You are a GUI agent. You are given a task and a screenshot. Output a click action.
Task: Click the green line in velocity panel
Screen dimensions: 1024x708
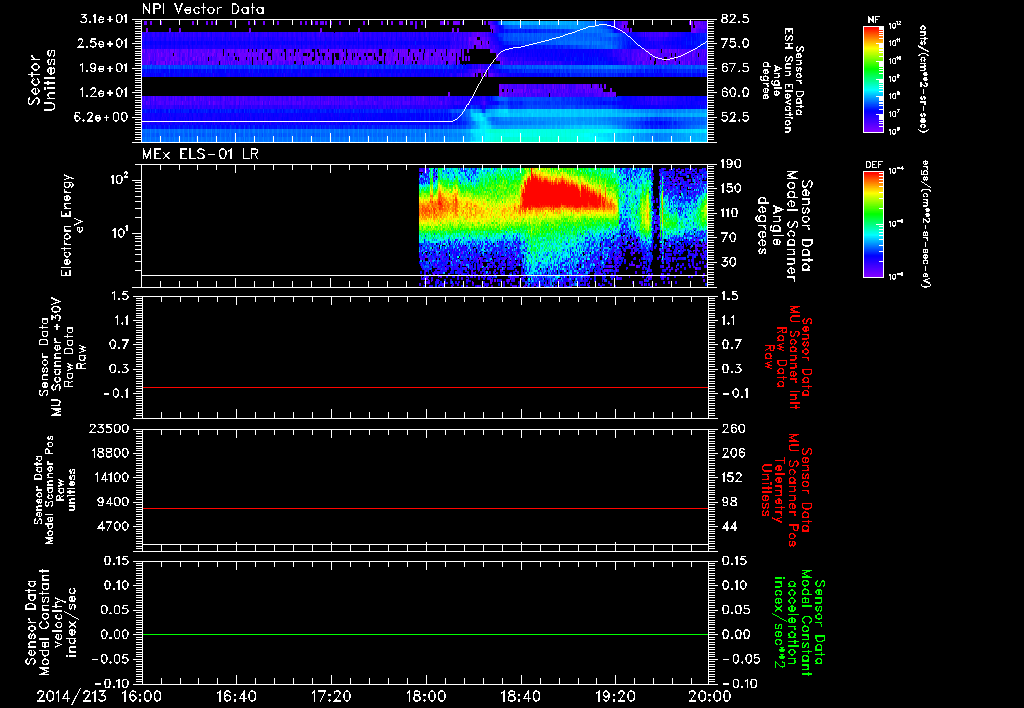(x=424, y=634)
